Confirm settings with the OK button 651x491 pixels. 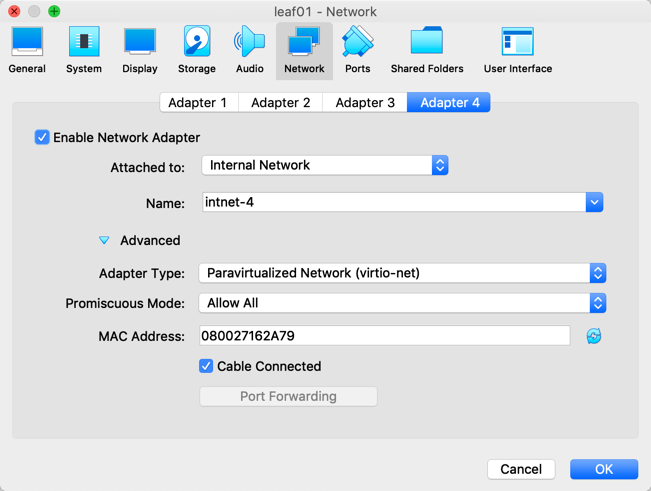tap(604, 469)
